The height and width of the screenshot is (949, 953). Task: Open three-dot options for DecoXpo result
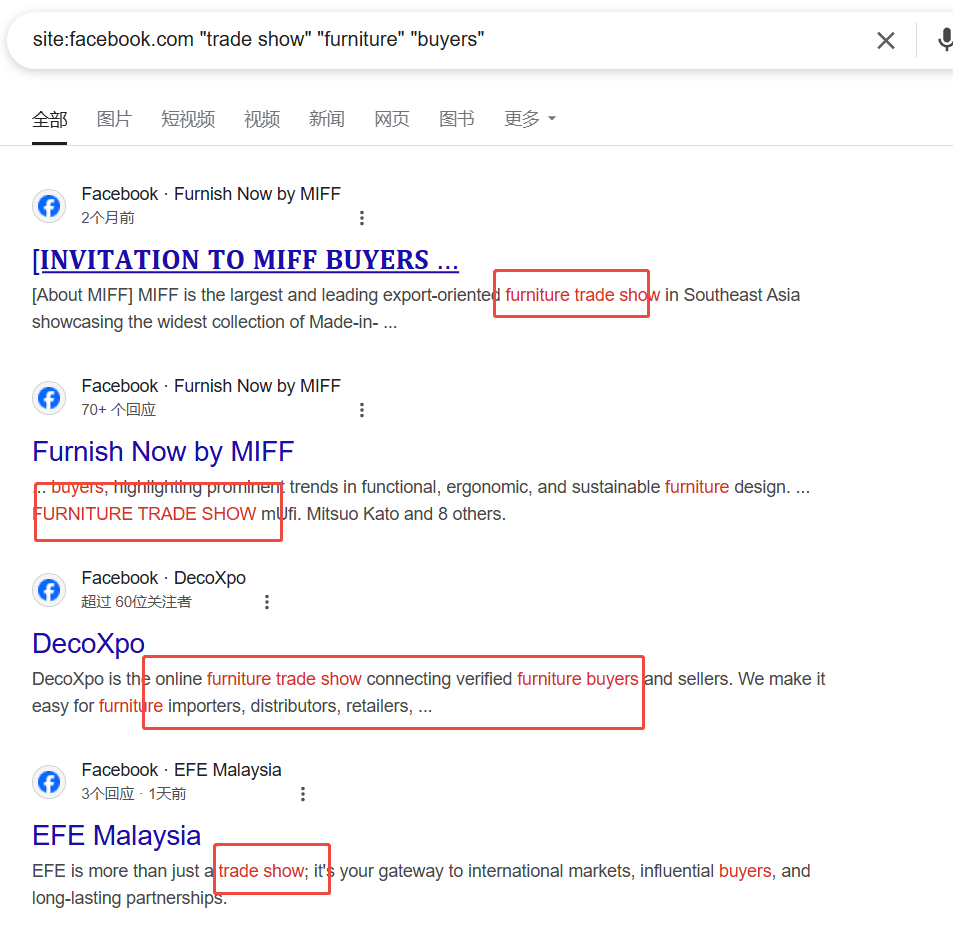(x=267, y=602)
